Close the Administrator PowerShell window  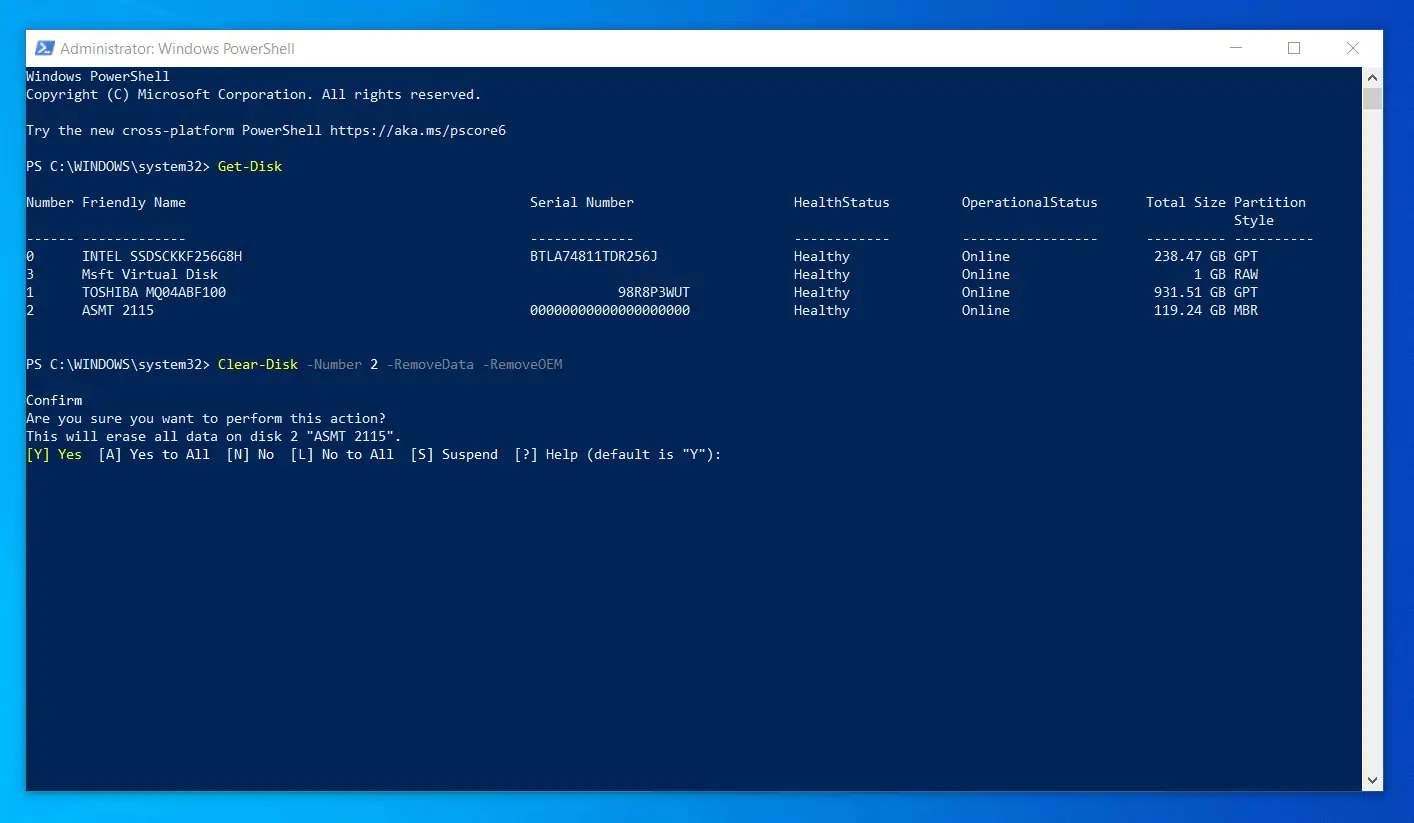tap(1353, 48)
